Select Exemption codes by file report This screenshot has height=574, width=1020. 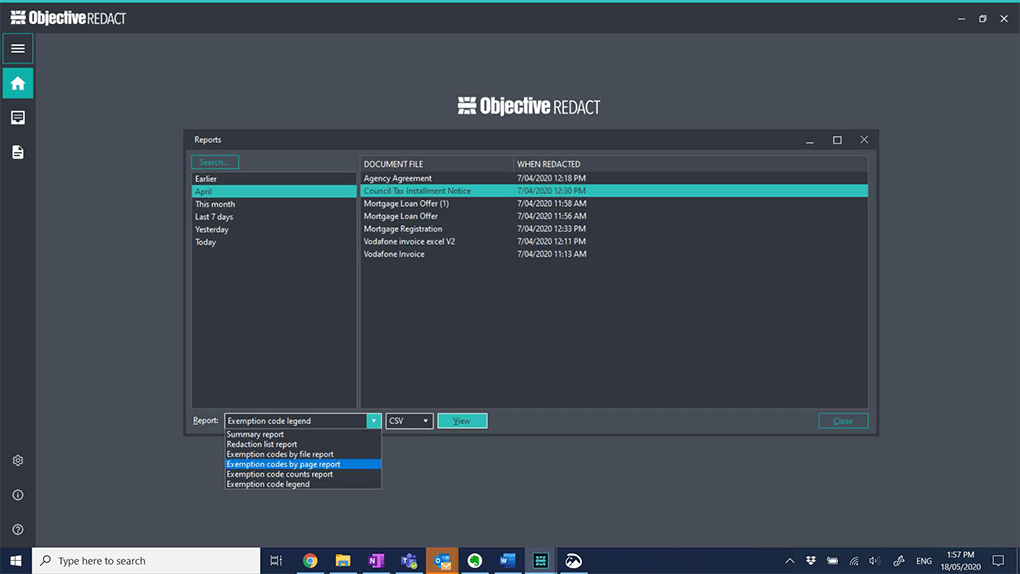pyautogui.click(x=302, y=454)
